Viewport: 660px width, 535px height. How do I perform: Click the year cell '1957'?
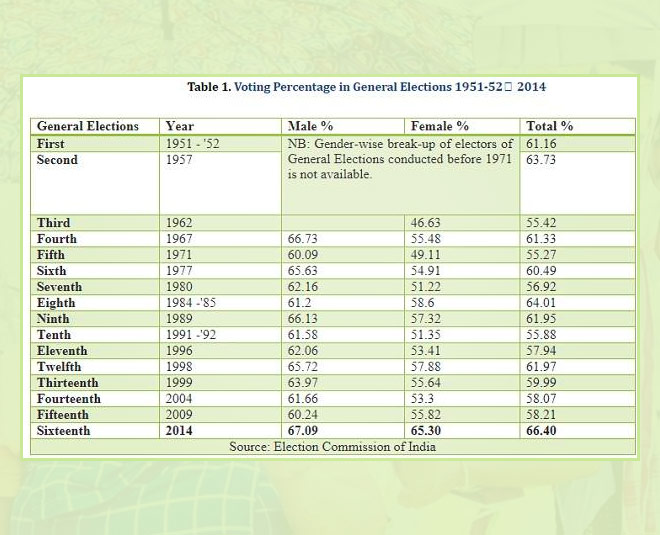[179, 160]
